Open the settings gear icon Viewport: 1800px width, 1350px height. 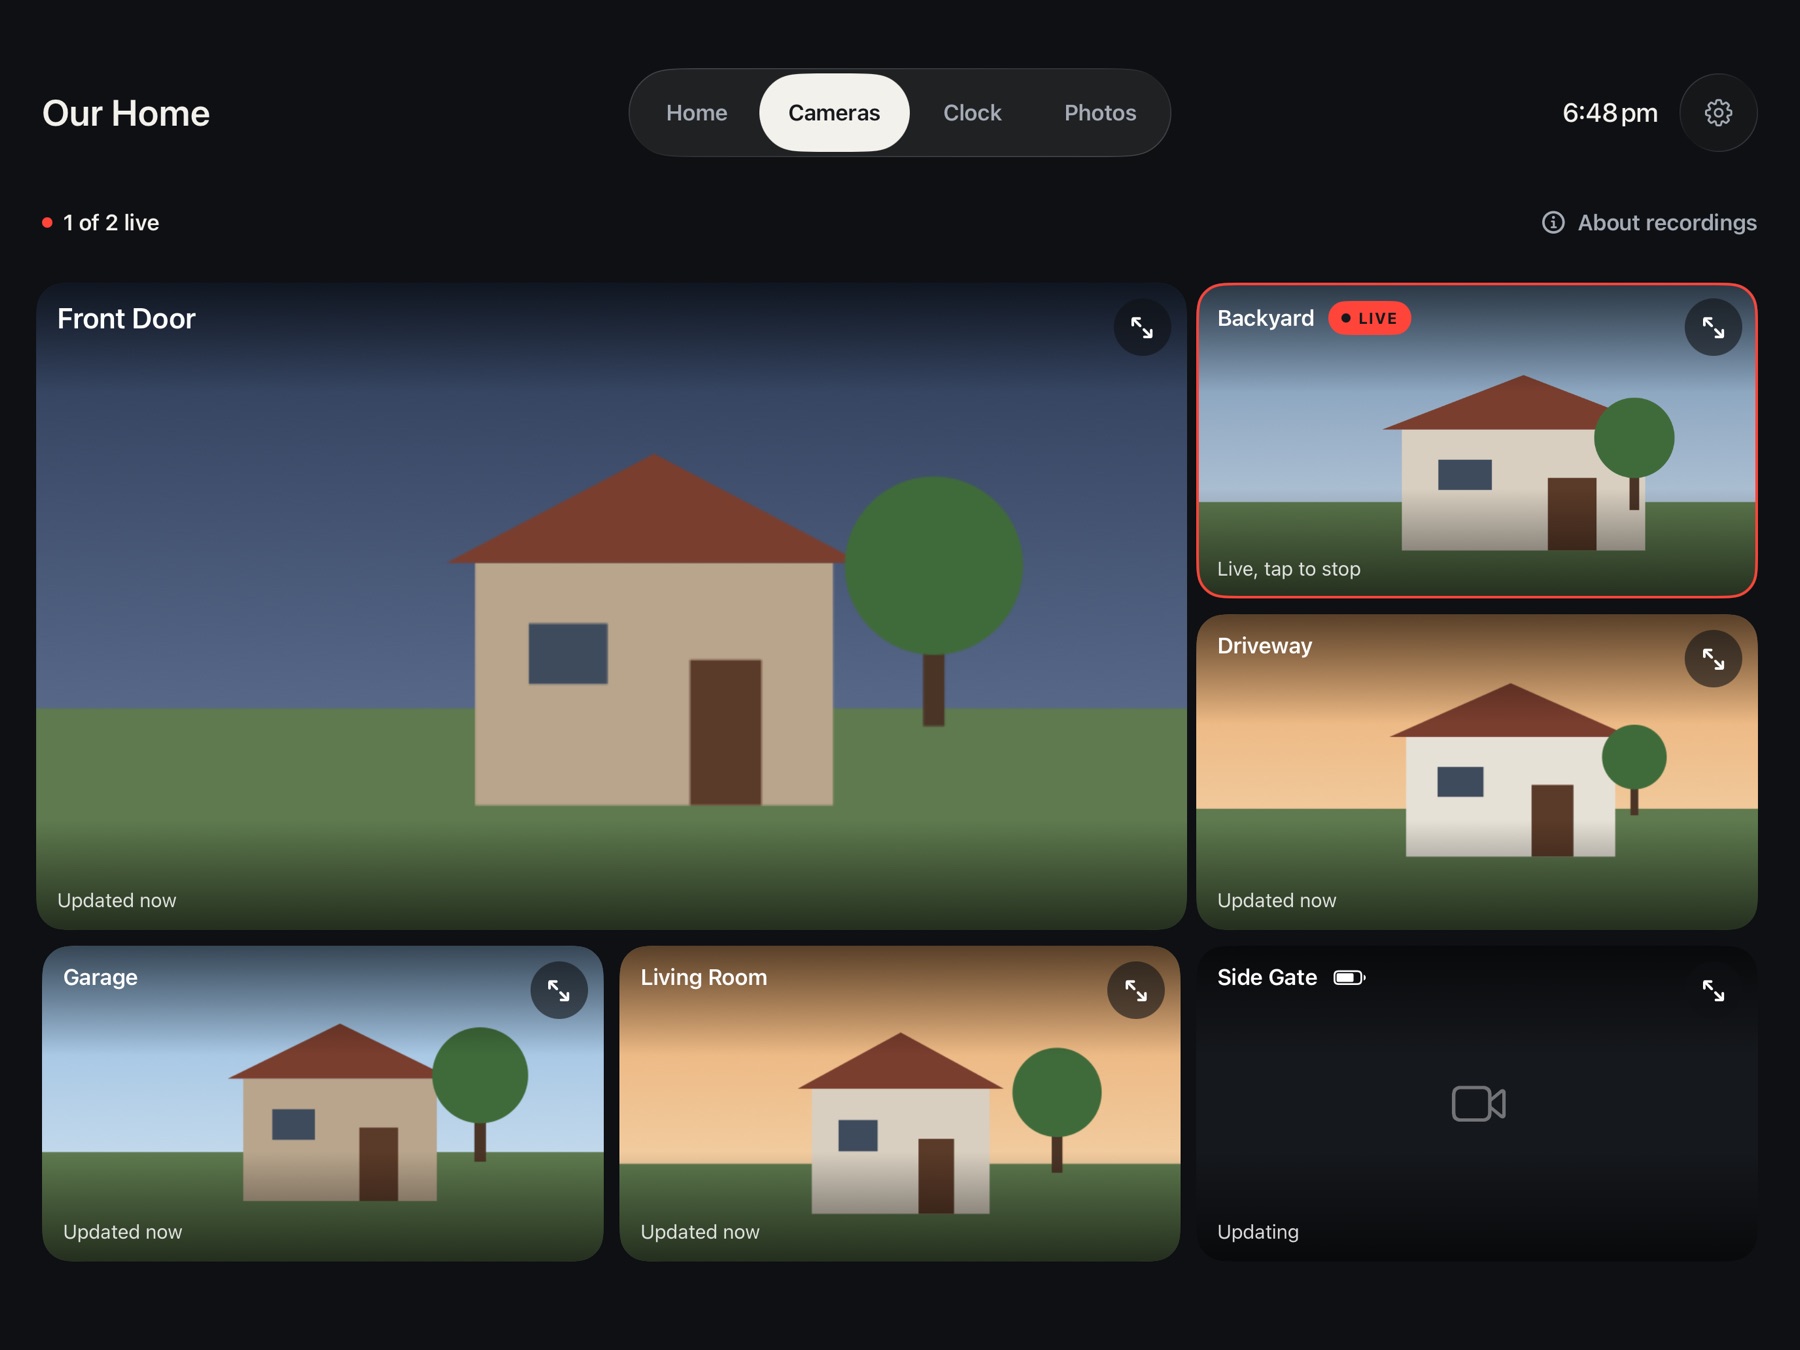click(x=1718, y=112)
